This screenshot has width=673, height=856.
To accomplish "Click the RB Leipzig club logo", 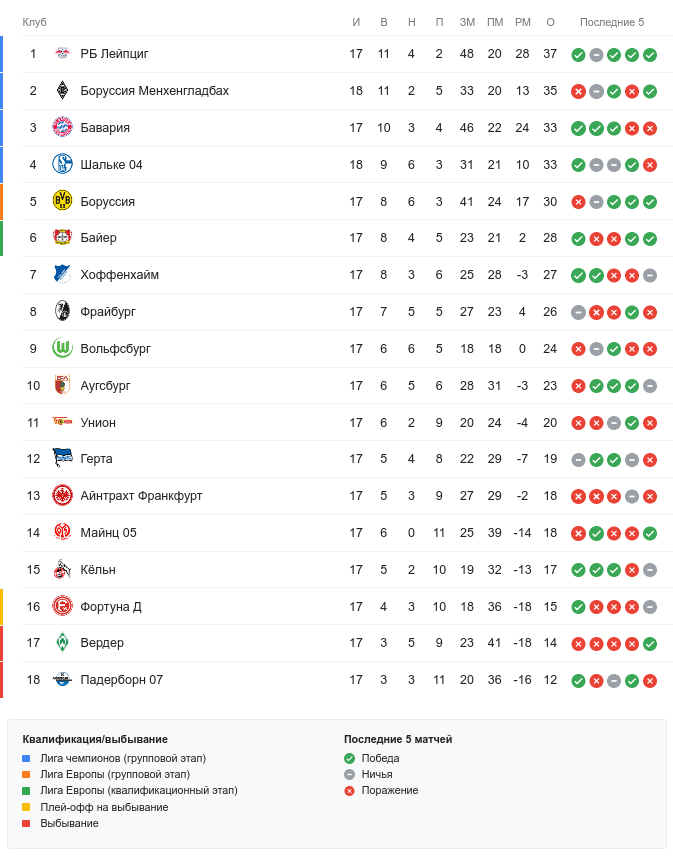I will coord(63,54).
